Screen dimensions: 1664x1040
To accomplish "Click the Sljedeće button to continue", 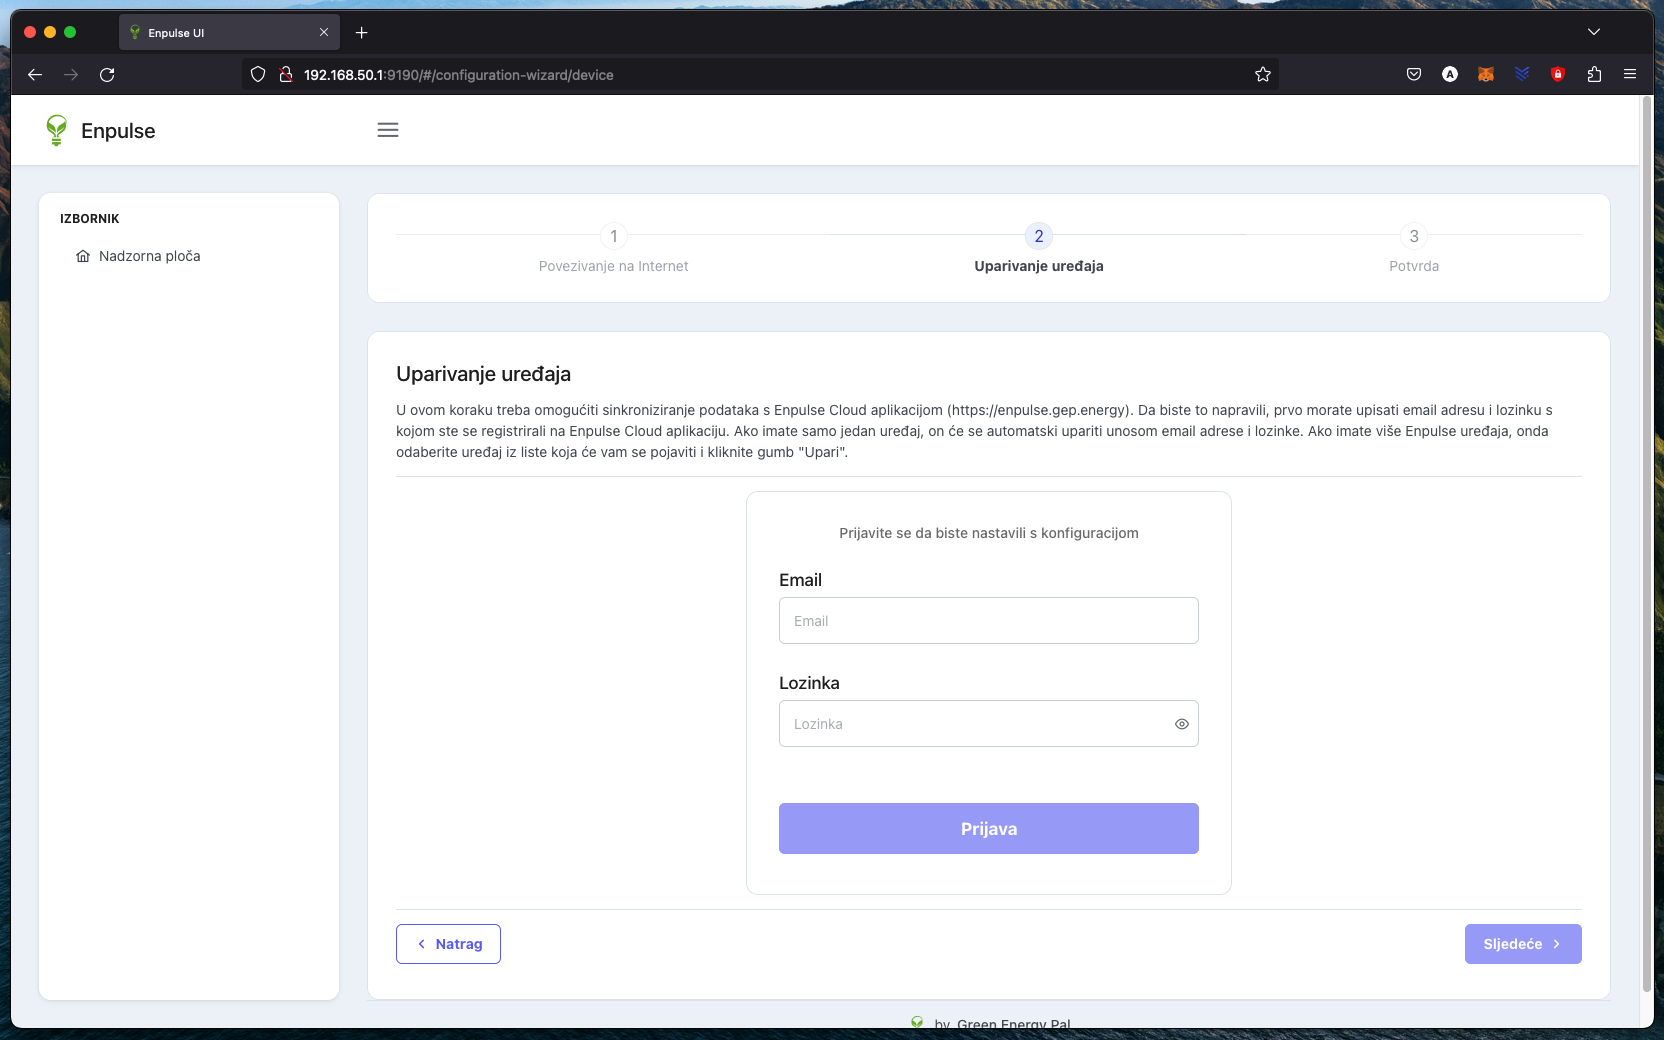I will coord(1522,944).
